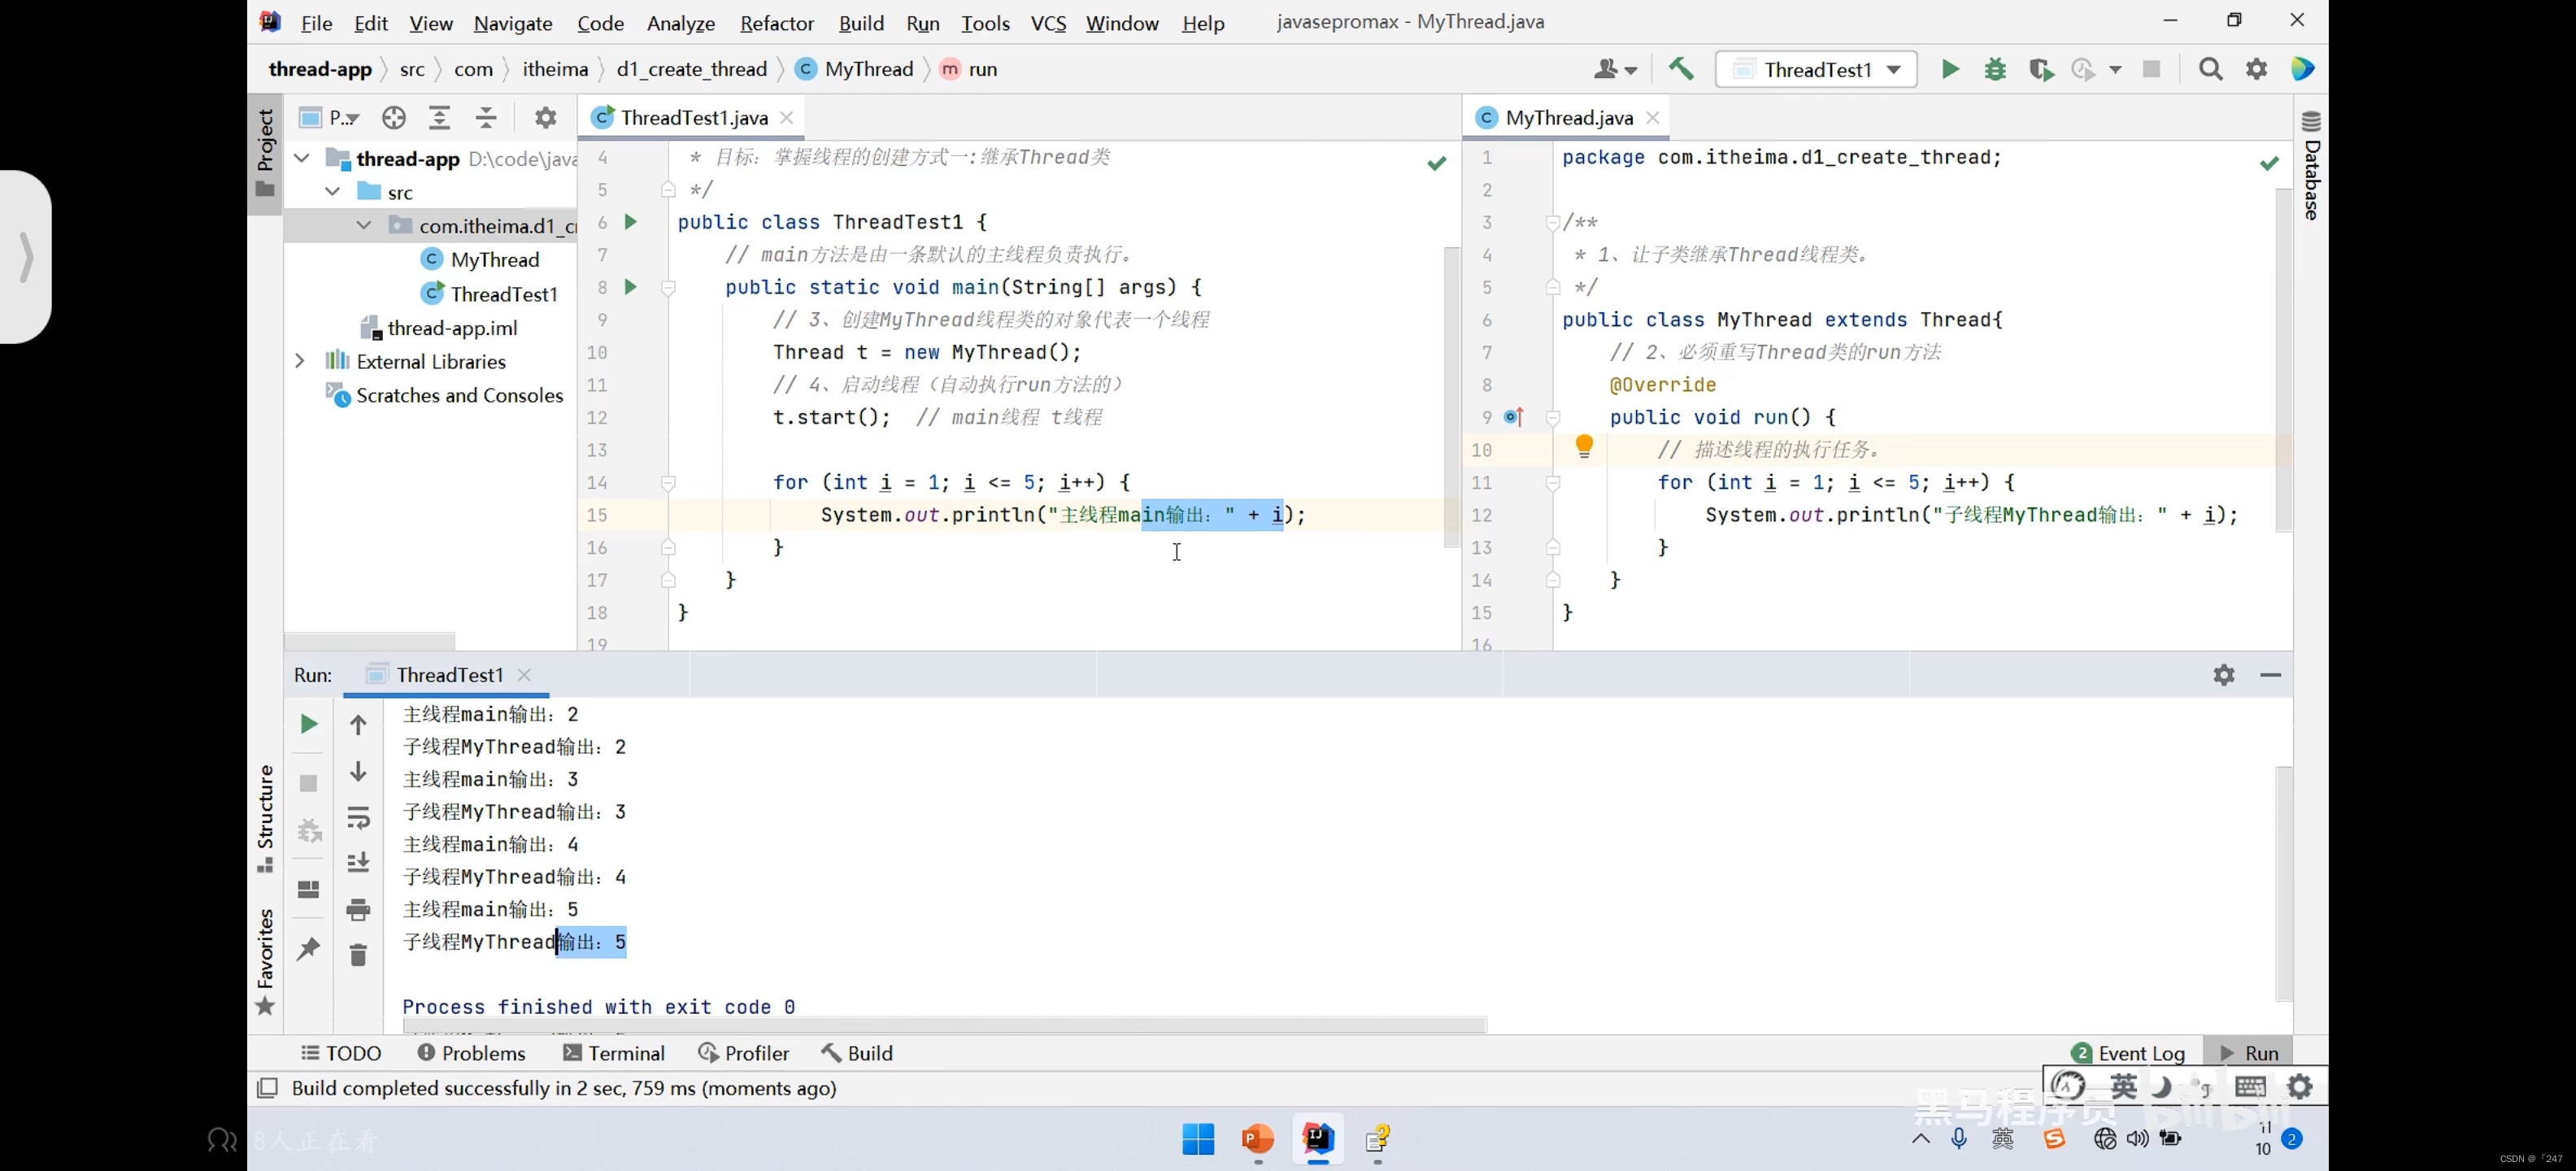Hide the Run tool window
The image size is (2576, 1171).
(2270, 675)
